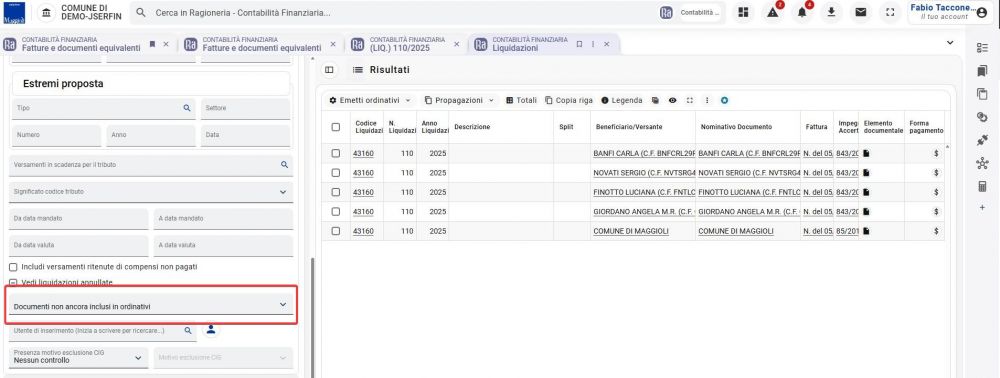Screen dimensions: 1000x378
Task: Pin the Liquidazioni tab with bookmark icon
Action: coord(579,44)
